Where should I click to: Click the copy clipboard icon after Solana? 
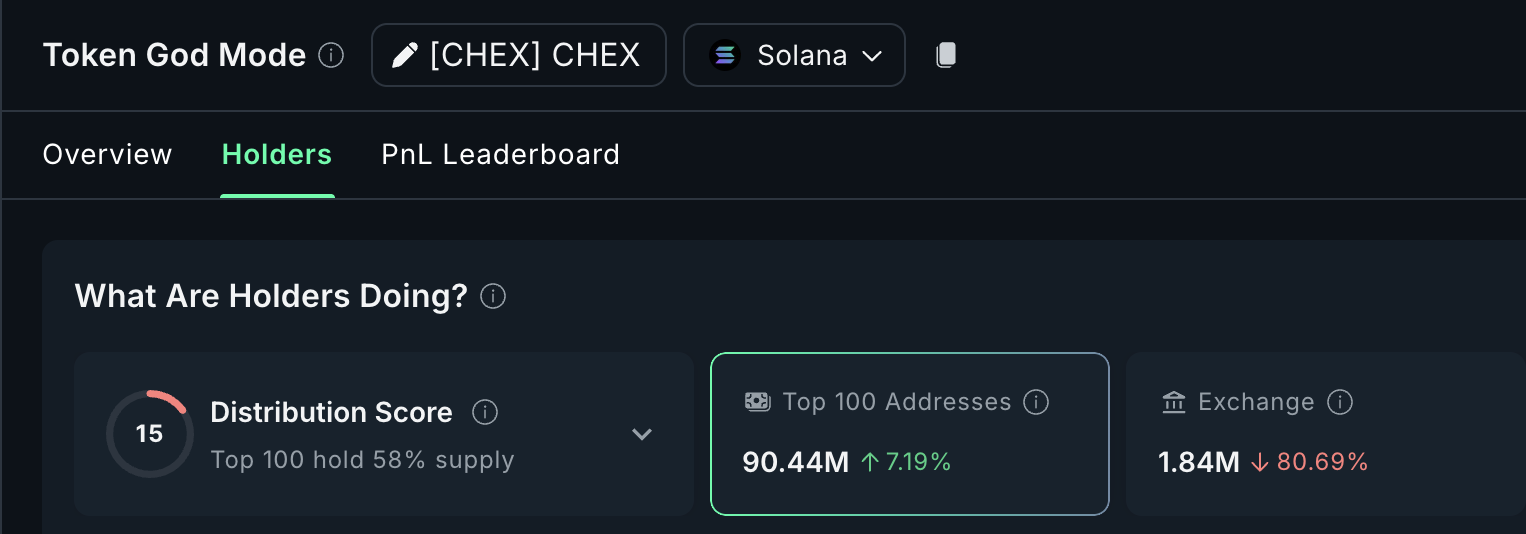pyautogui.click(x=946, y=55)
